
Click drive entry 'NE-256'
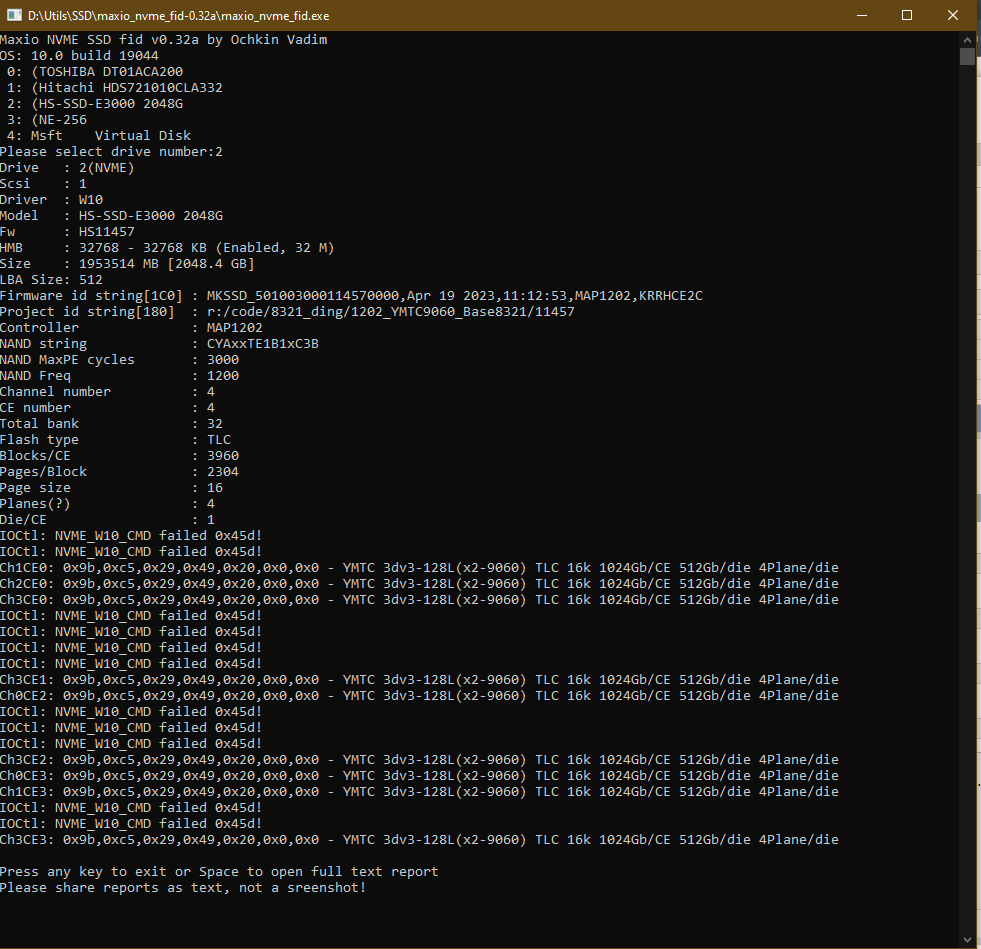[x=63, y=119]
